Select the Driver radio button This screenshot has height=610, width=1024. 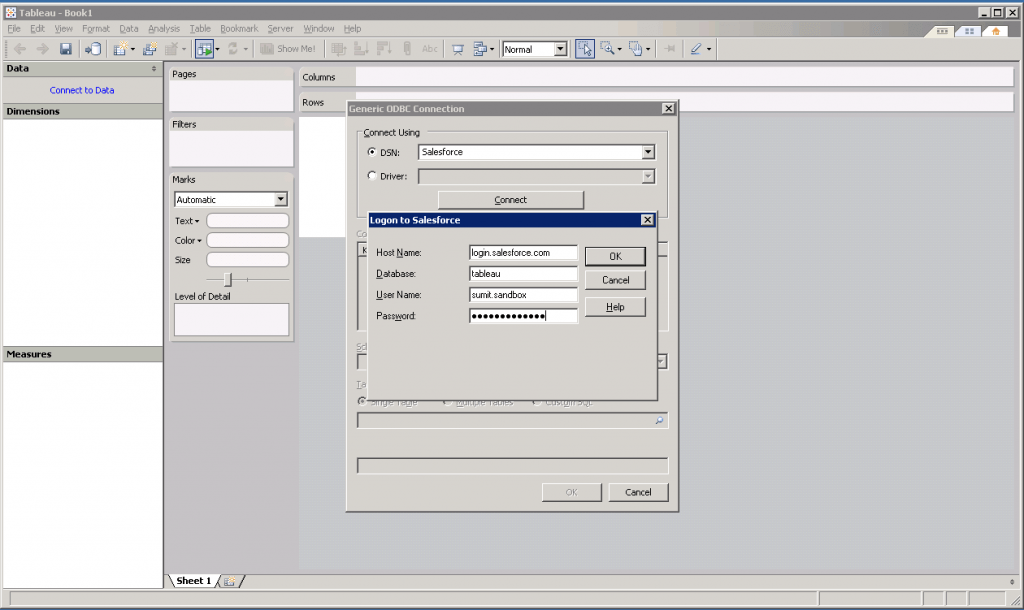tap(373, 176)
